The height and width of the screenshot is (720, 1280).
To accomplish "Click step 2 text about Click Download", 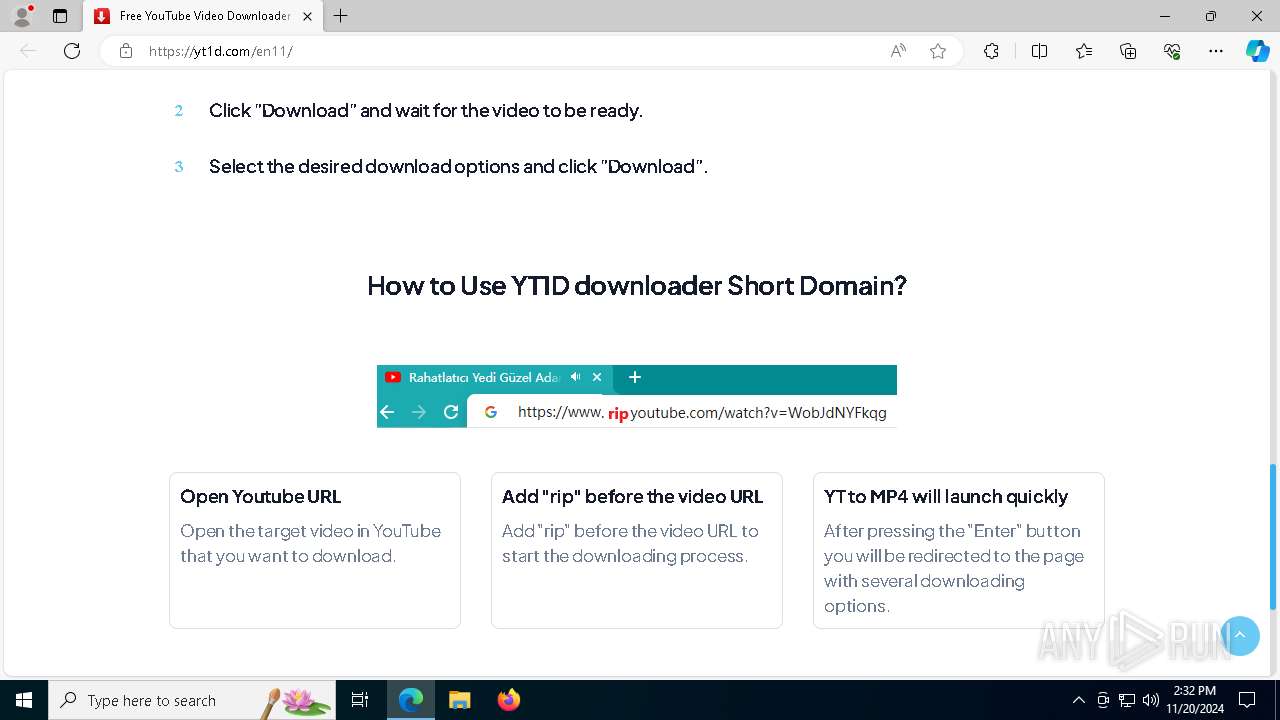I will [x=426, y=111].
